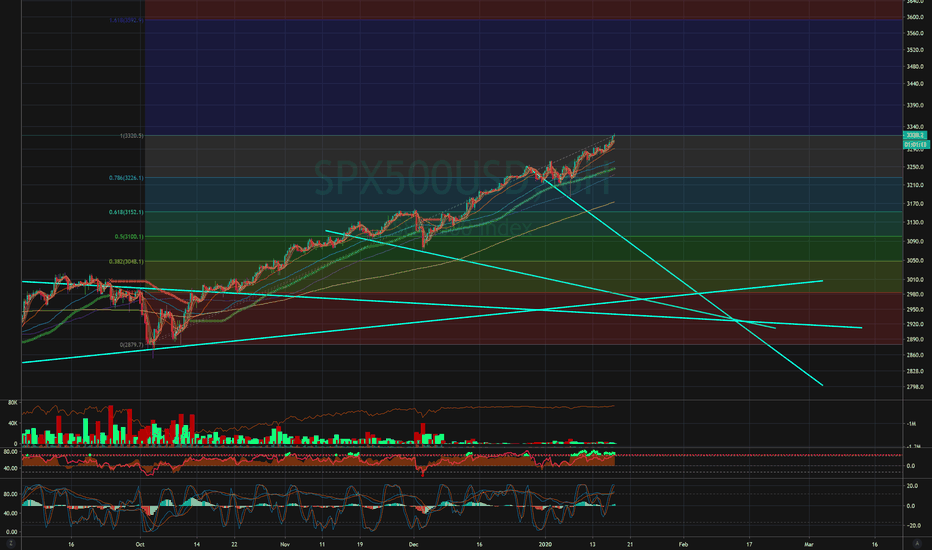Select the 0(2879.7) Fibonacci label

[131, 345]
